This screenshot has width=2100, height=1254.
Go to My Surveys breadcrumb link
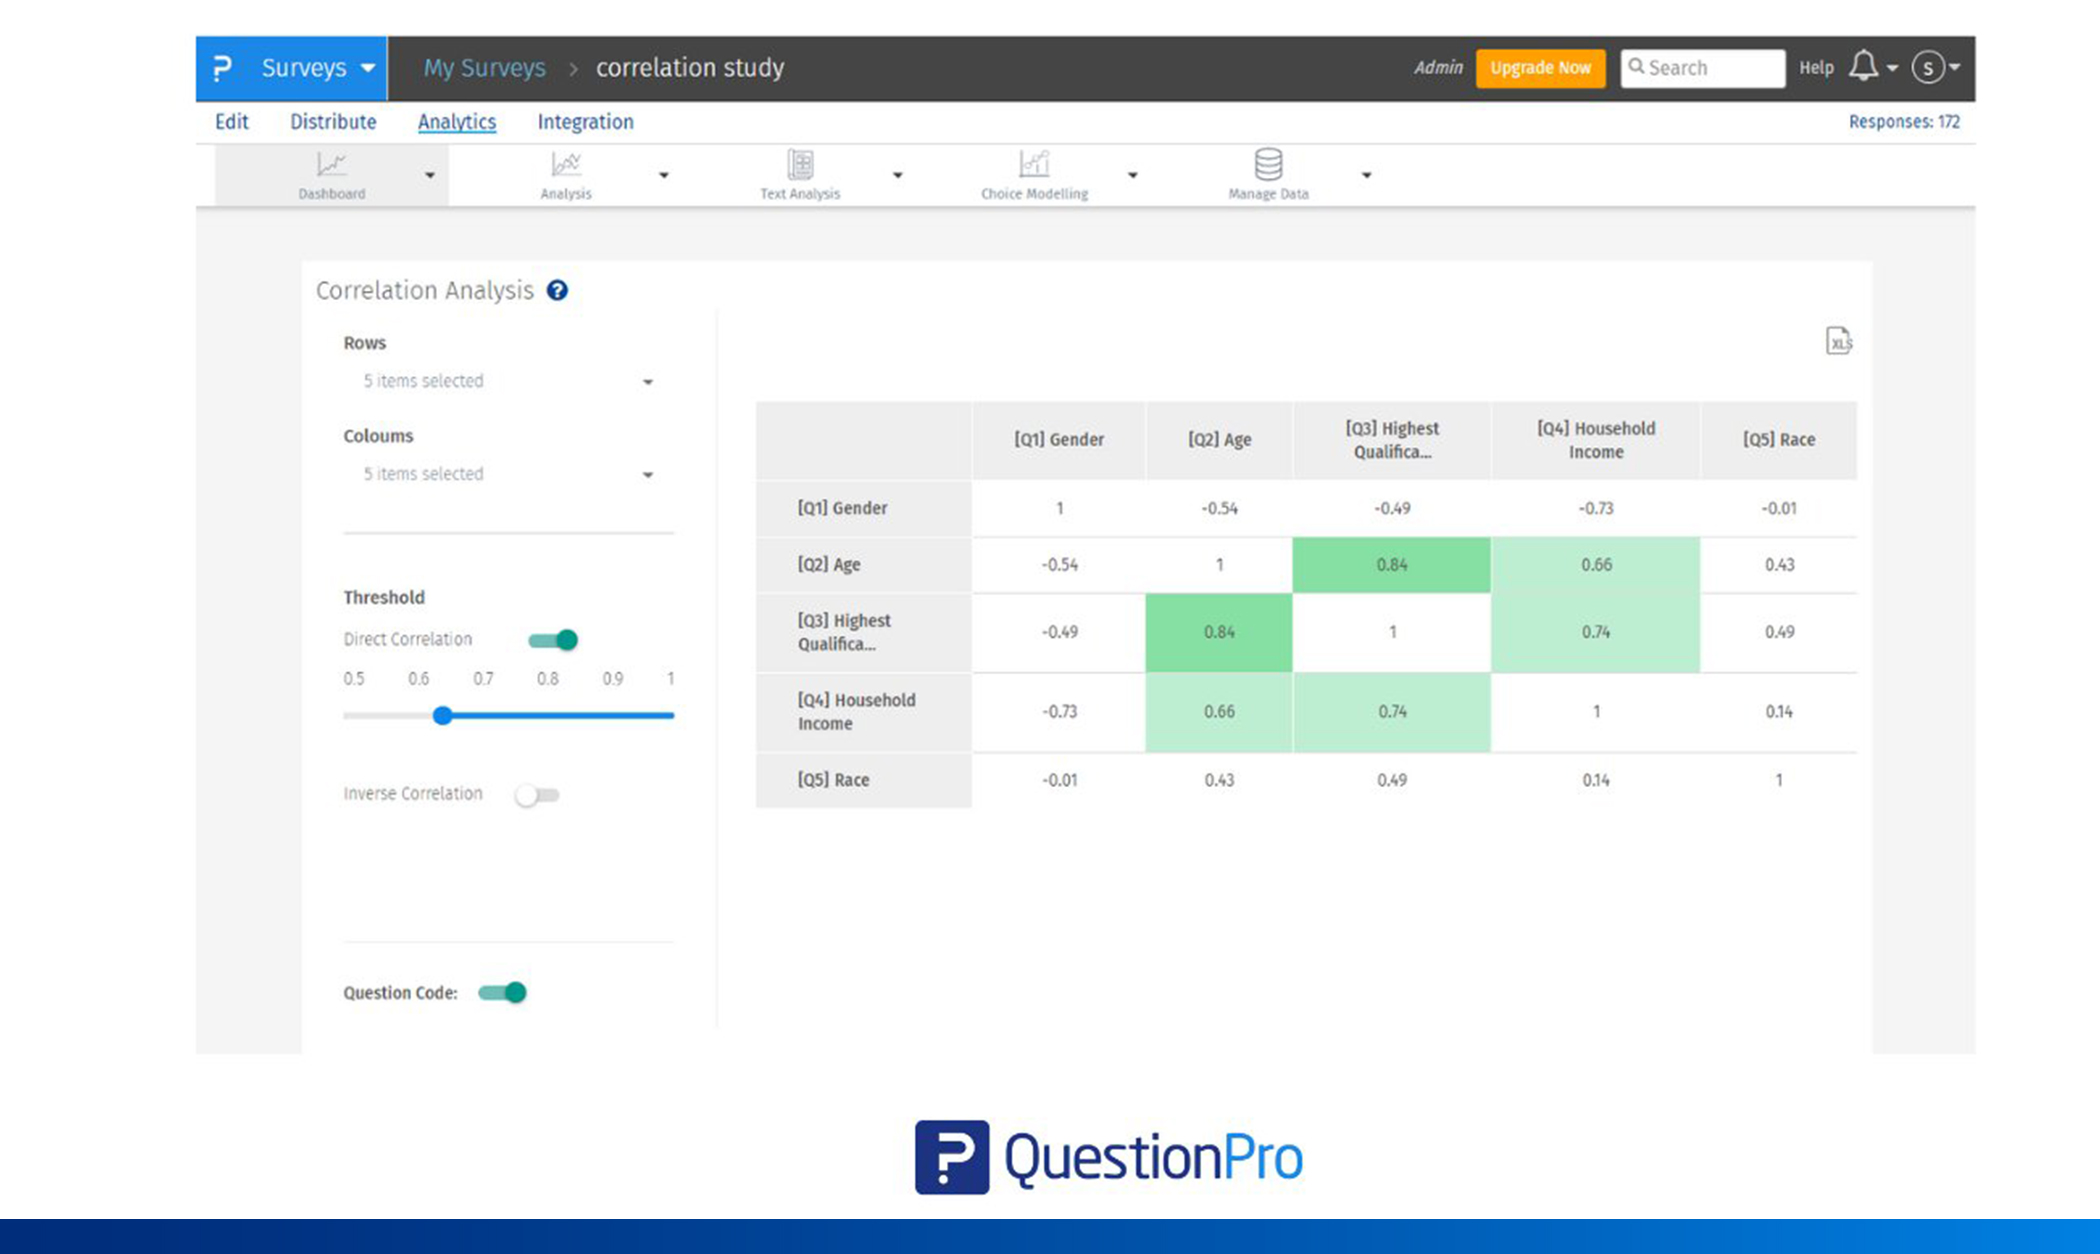point(484,68)
